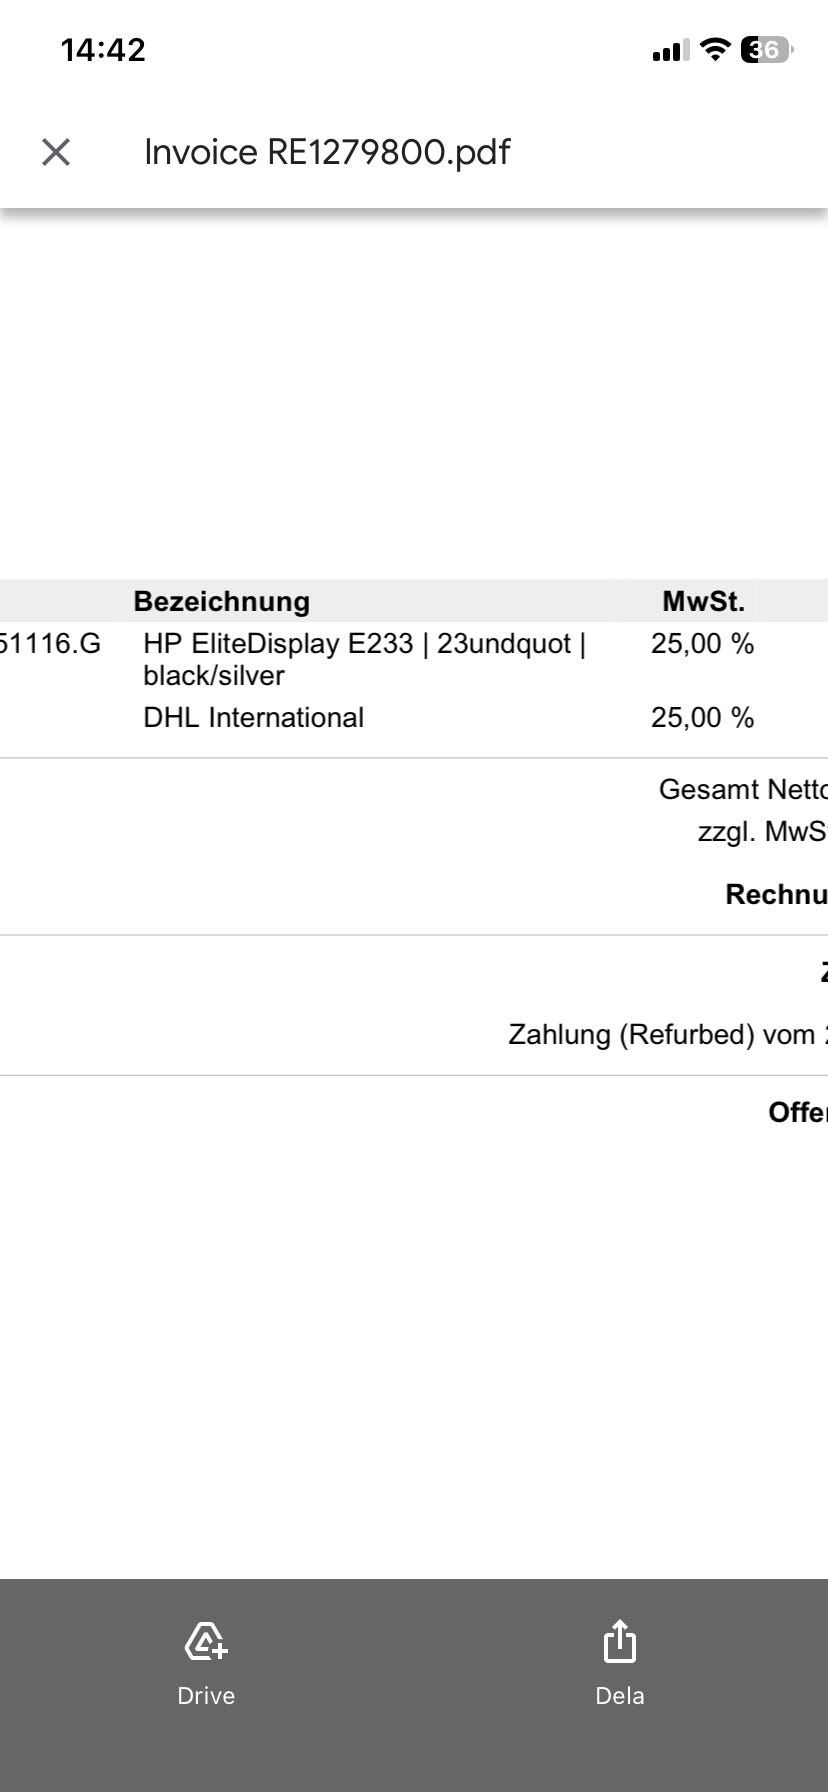Tap the Wi-Fi indicator in the status bar

coord(713,49)
